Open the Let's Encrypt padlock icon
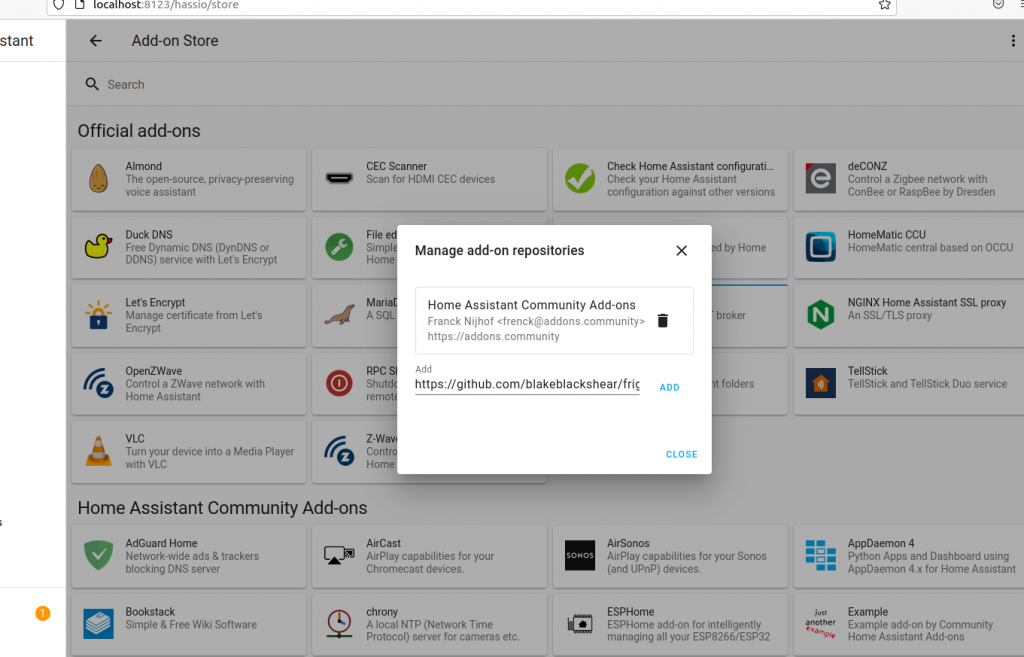The image size is (1024, 657). 99,315
